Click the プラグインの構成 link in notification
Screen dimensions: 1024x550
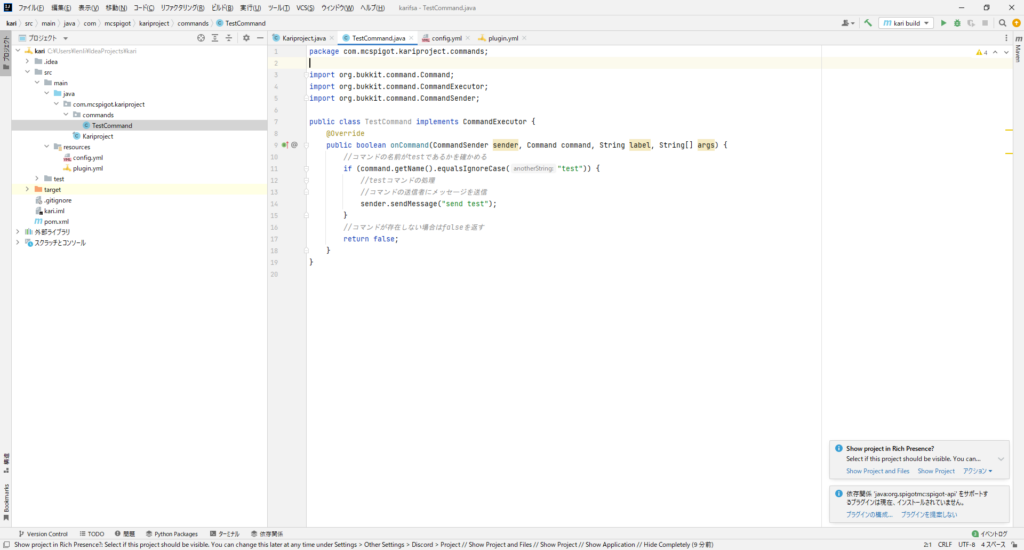pyautogui.click(x=868, y=514)
